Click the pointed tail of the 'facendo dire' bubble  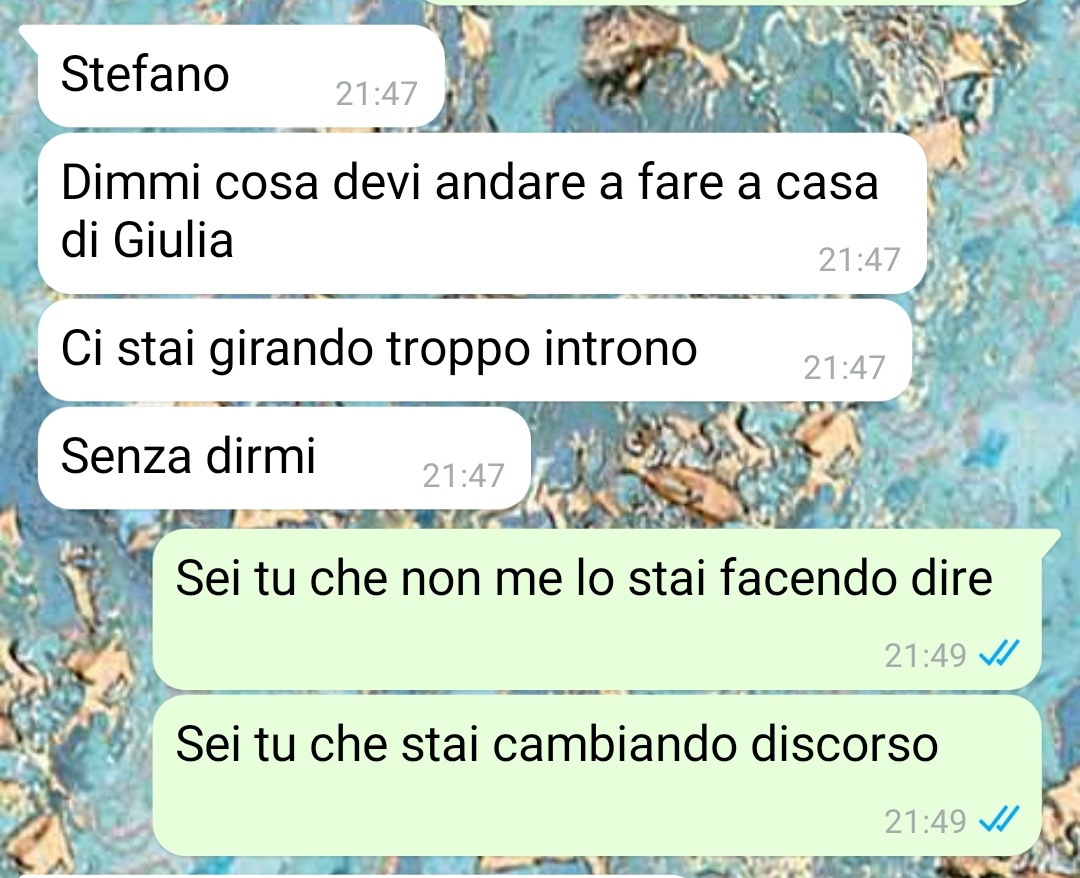1050,539
